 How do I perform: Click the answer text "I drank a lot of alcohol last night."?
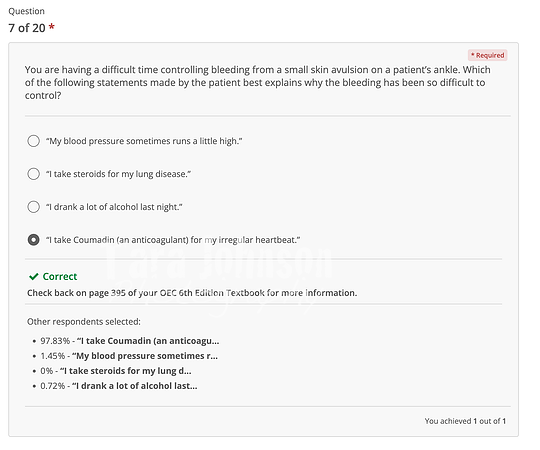click(114, 207)
